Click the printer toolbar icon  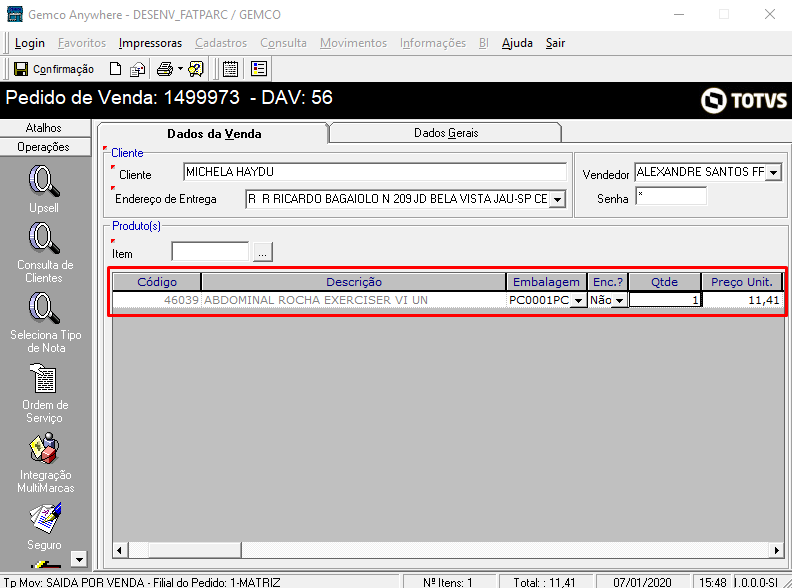pos(165,69)
